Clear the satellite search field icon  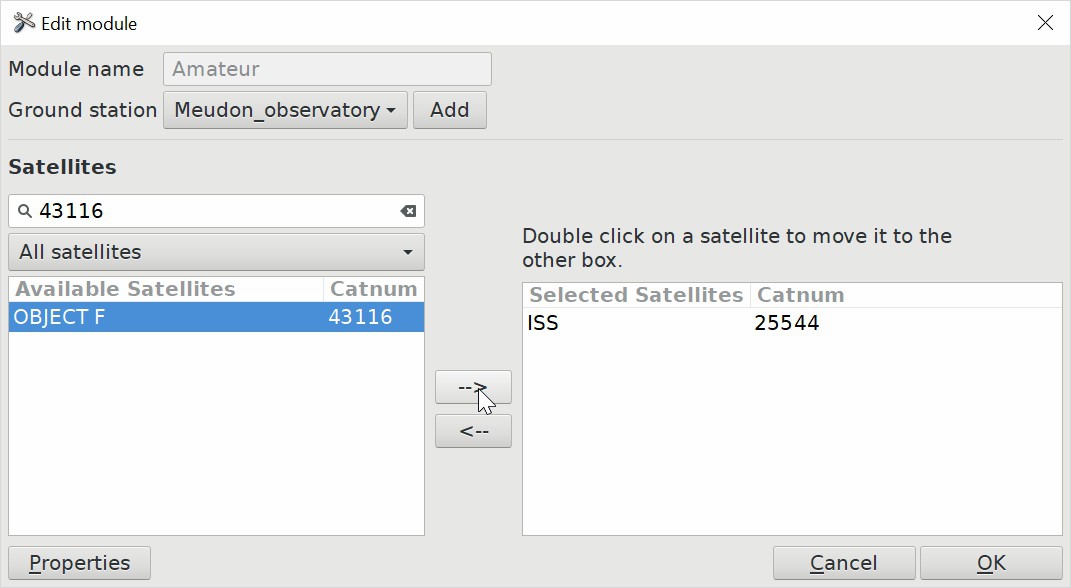click(x=408, y=211)
